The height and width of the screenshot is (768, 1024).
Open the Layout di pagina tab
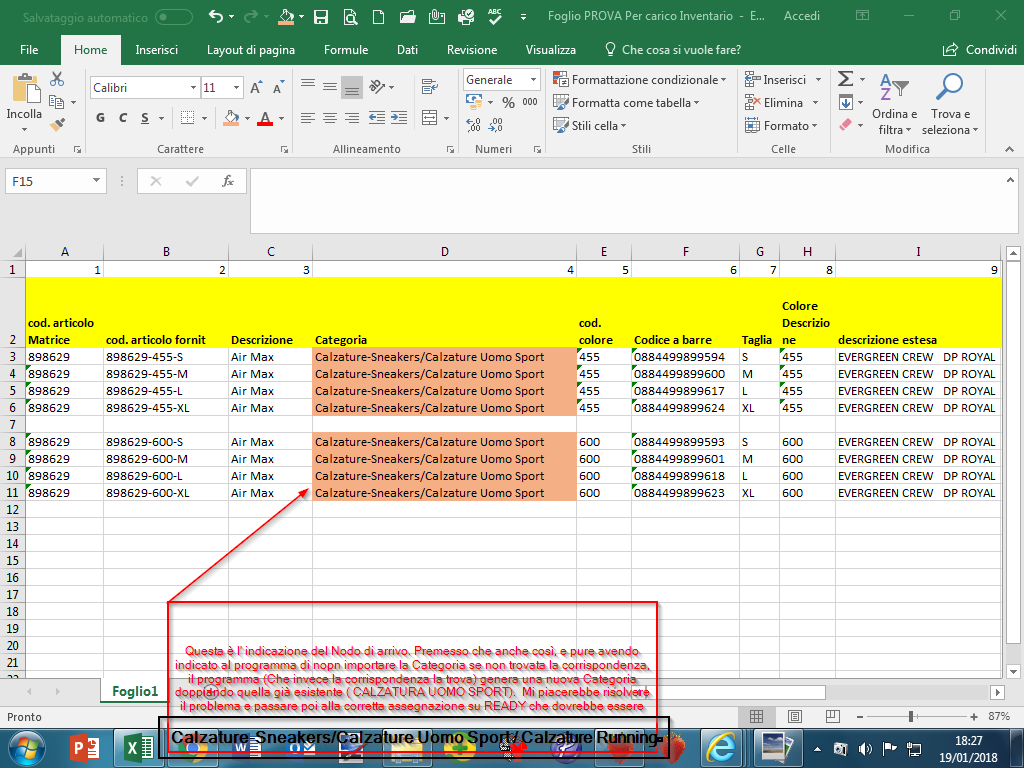click(x=250, y=50)
